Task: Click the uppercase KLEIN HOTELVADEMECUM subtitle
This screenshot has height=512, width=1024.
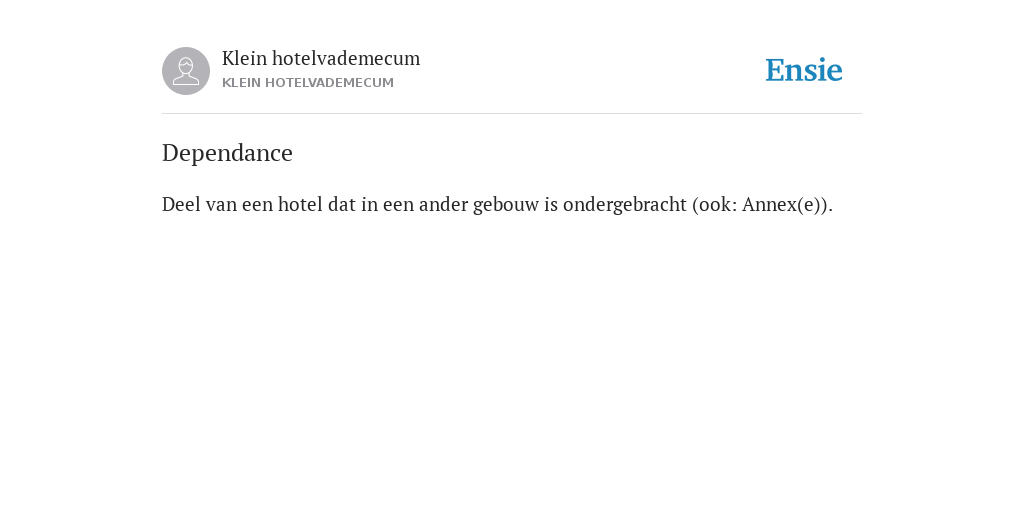Action: (x=308, y=83)
